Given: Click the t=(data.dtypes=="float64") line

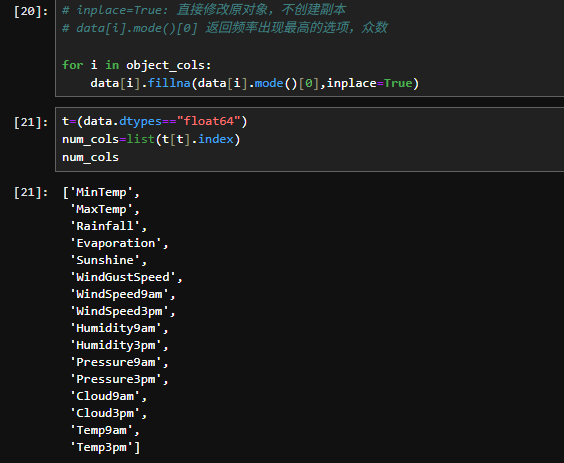Looking at the screenshot, I should click(155, 121).
